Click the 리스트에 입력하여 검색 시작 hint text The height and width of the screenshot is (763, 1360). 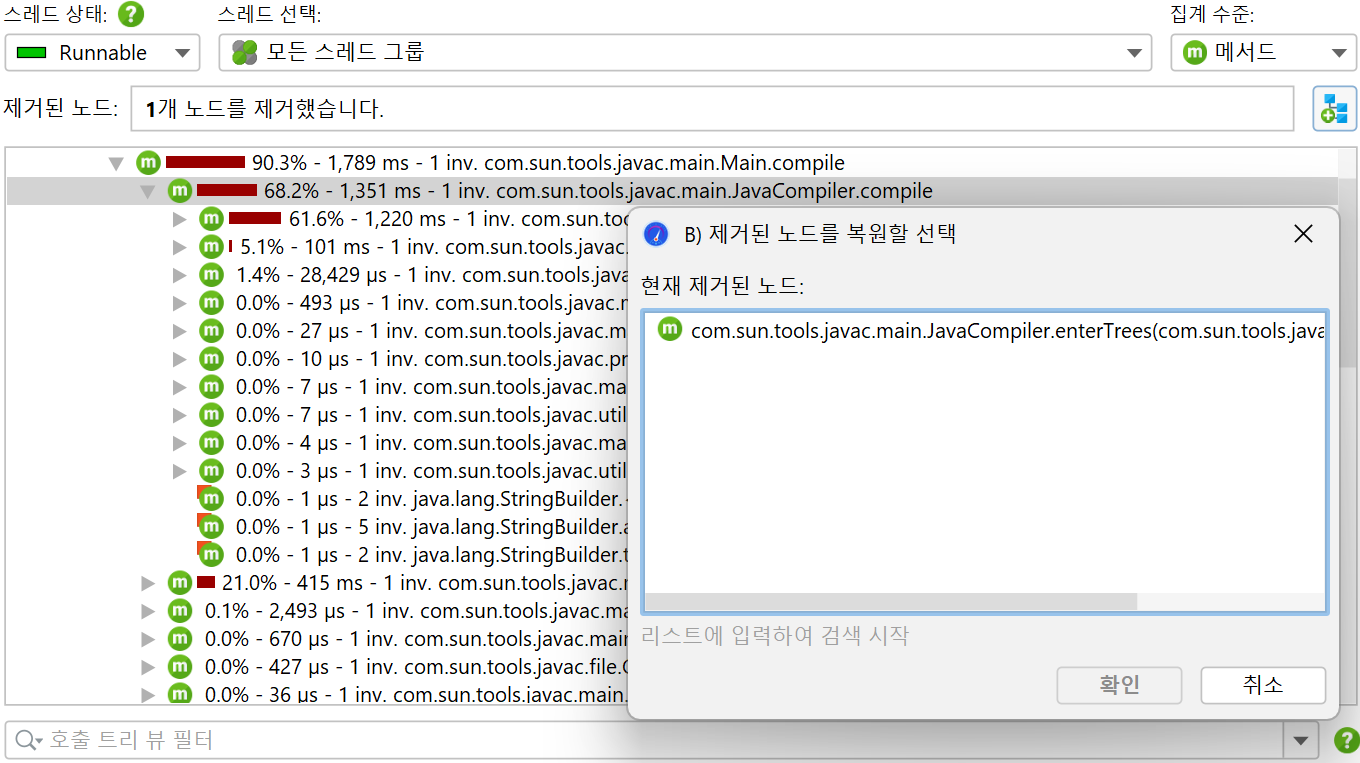775,635
